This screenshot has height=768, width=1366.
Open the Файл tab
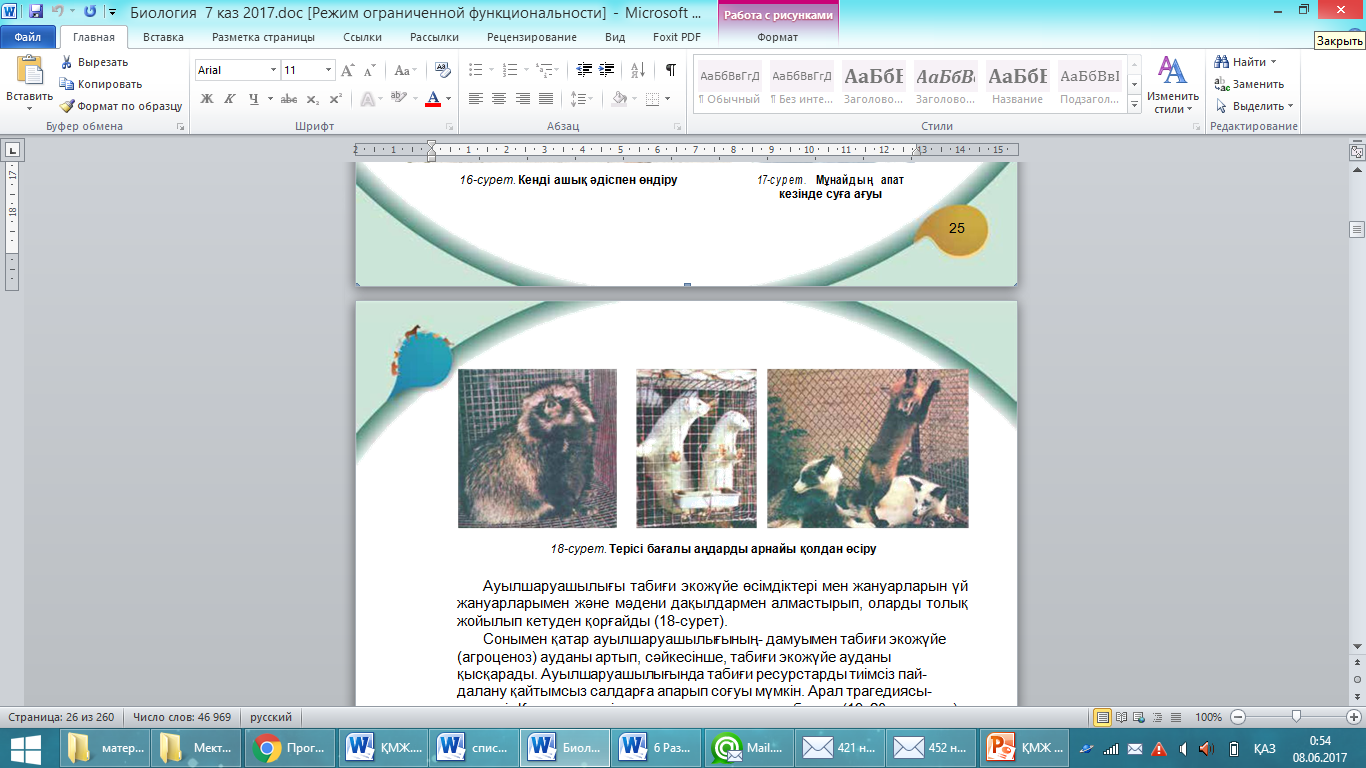pyautogui.click(x=28, y=38)
